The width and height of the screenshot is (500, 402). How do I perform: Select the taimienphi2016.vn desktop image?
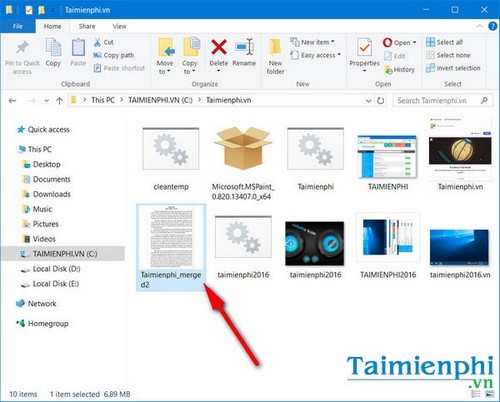pyautogui.click(x=460, y=253)
